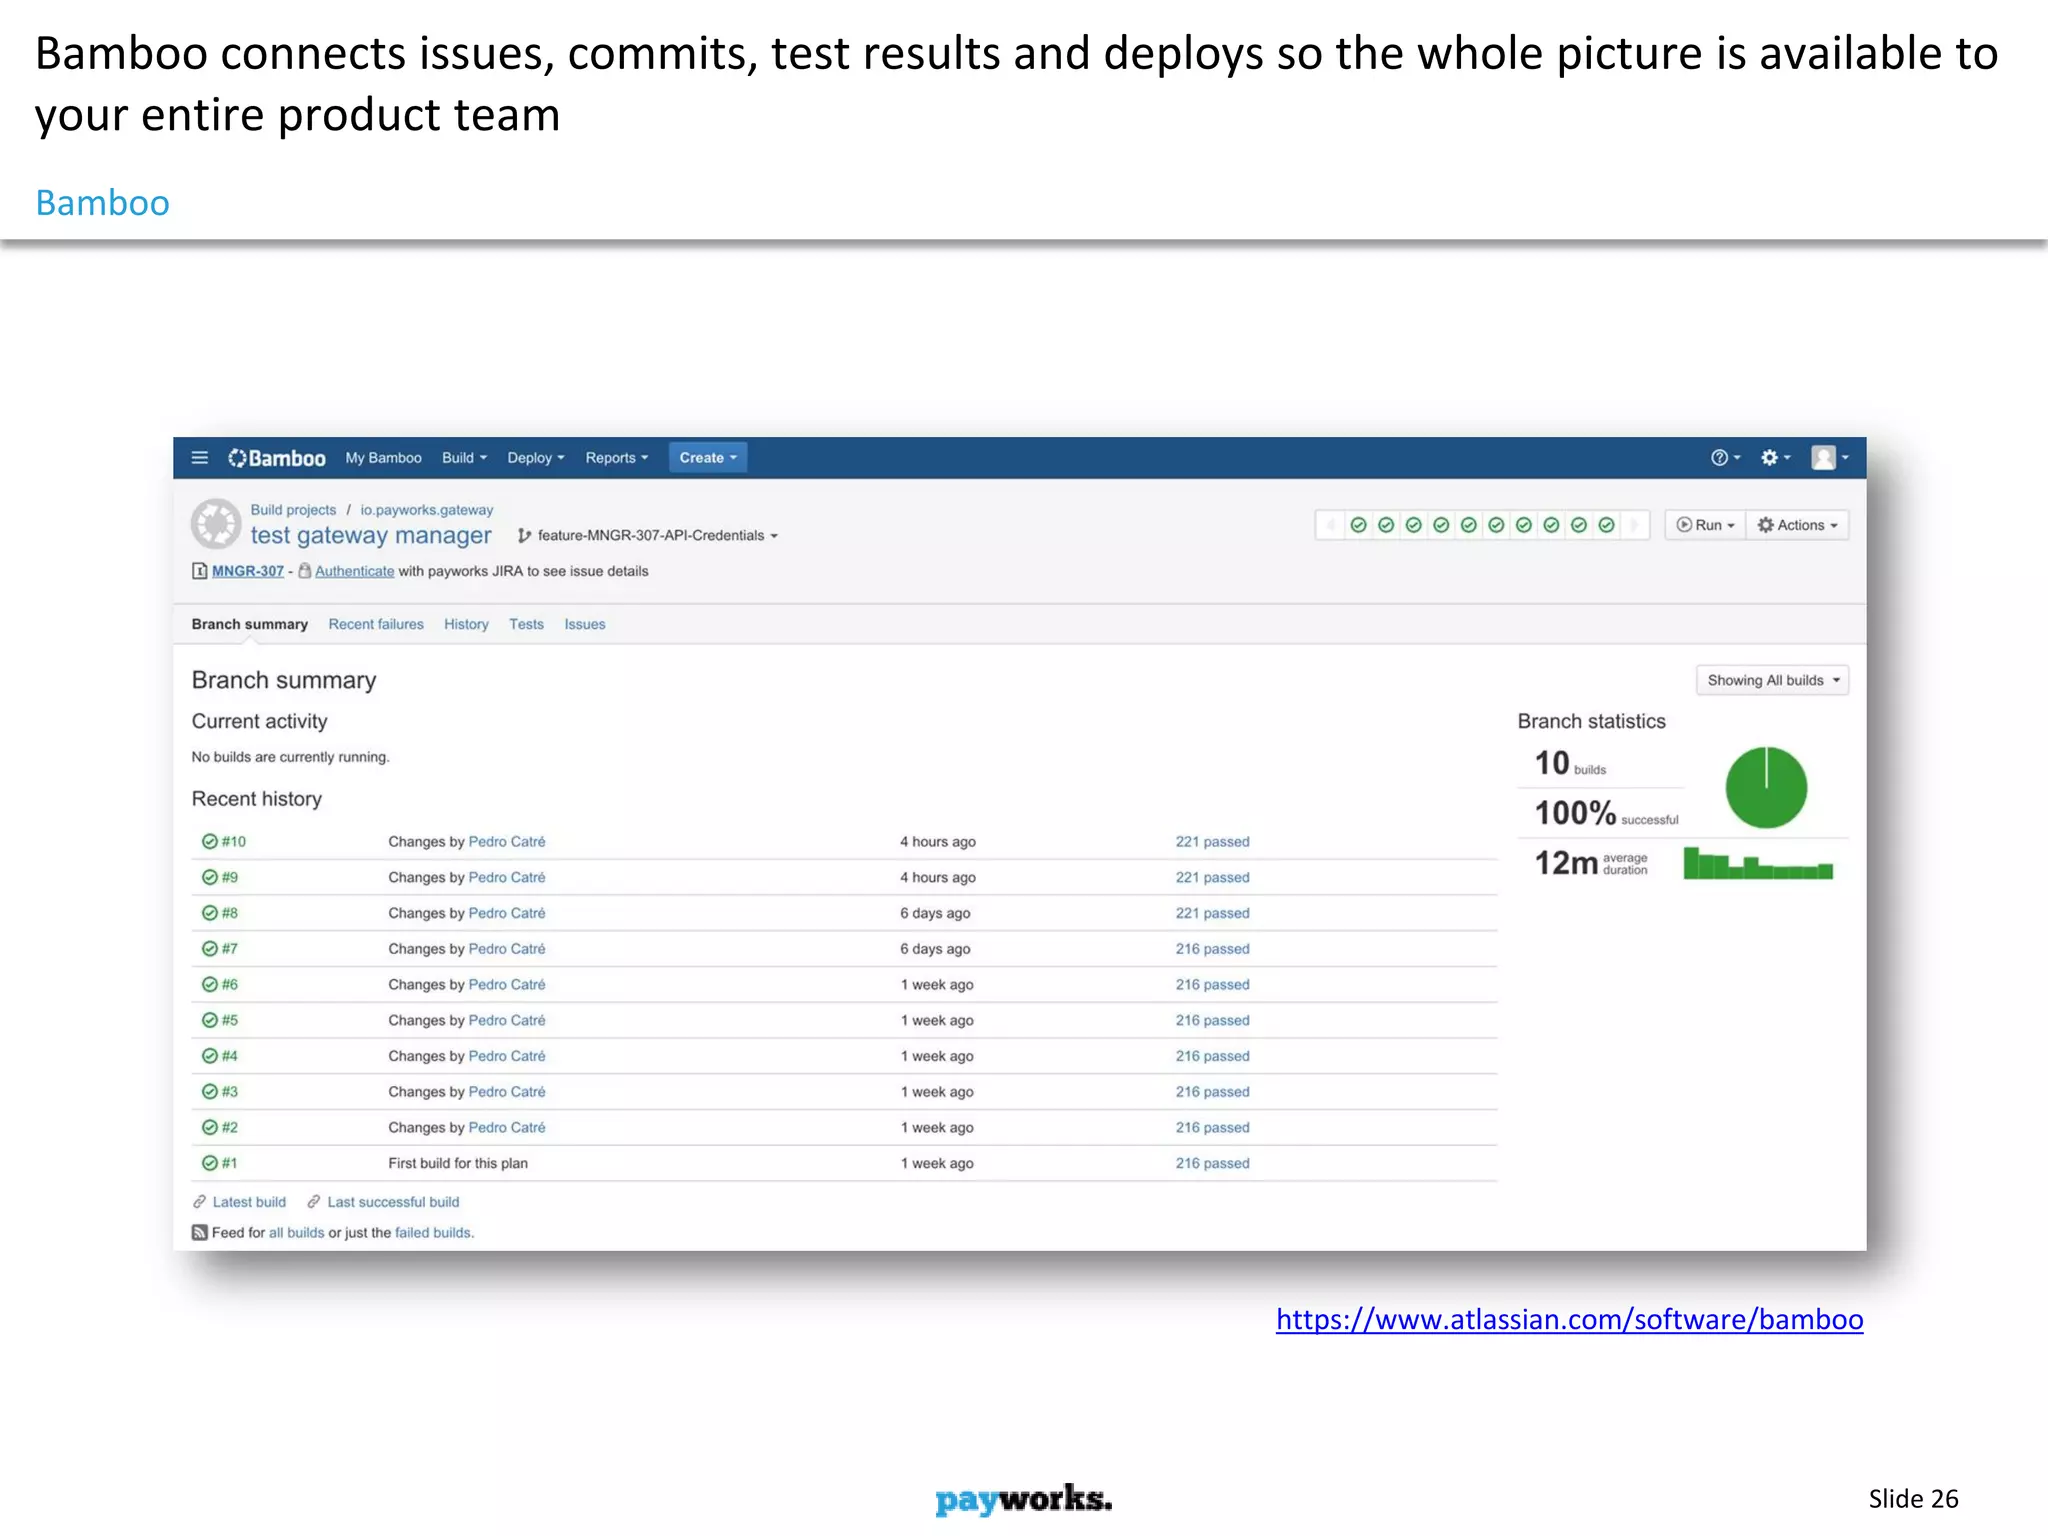Go to previous builds with left navigator arrow
Image resolution: width=2048 pixels, height=1536 pixels.
tap(1330, 525)
